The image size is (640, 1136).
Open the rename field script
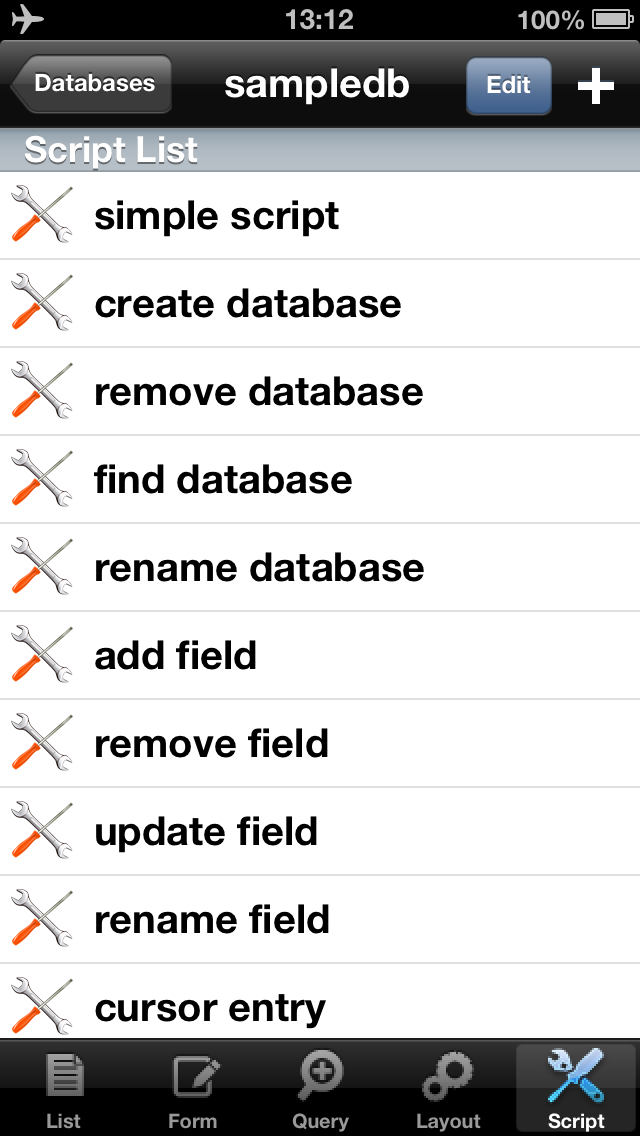coord(211,920)
